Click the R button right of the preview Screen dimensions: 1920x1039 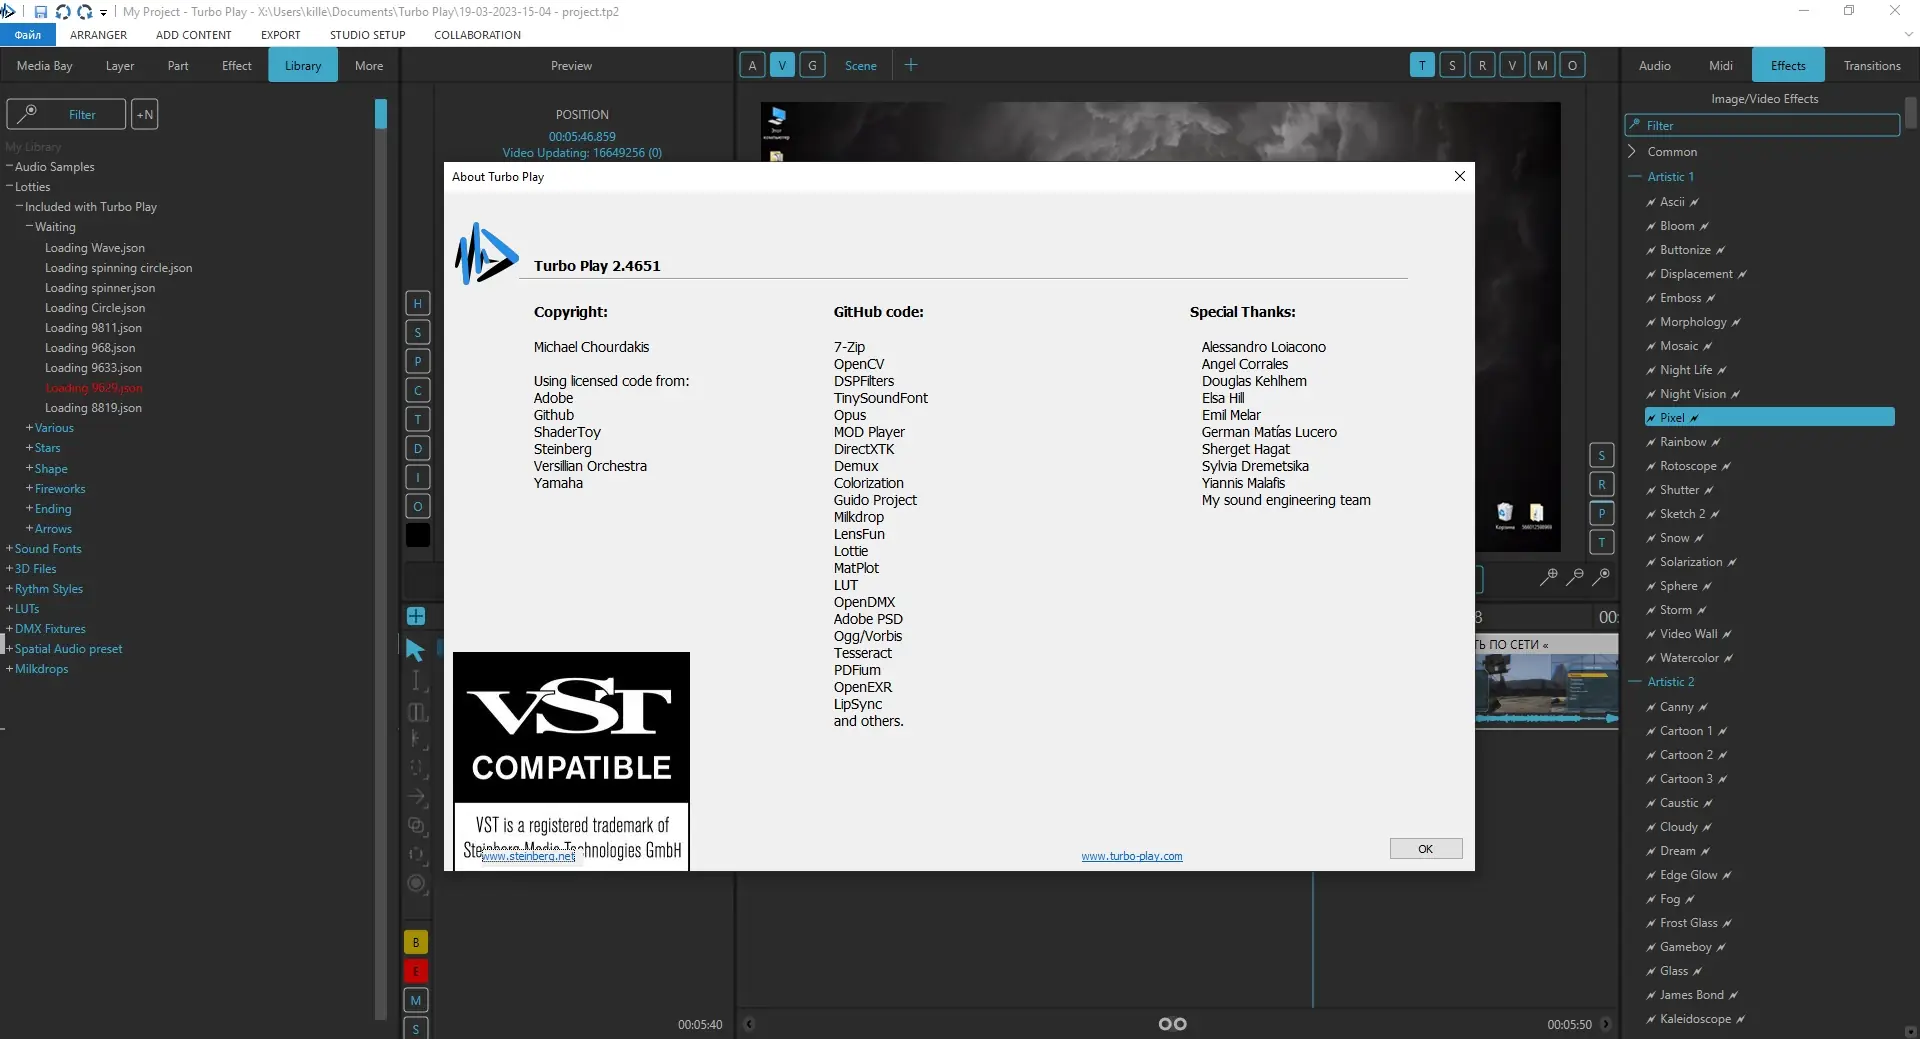point(1601,485)
